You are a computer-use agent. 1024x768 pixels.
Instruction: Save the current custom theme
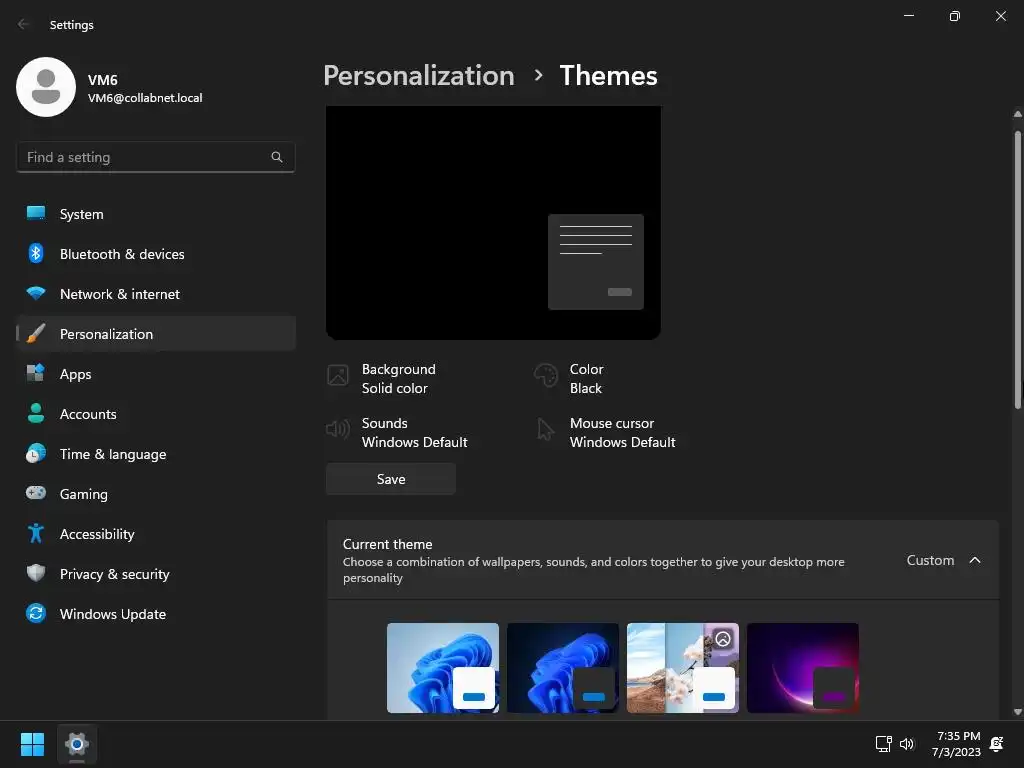(x=391, y=479)
